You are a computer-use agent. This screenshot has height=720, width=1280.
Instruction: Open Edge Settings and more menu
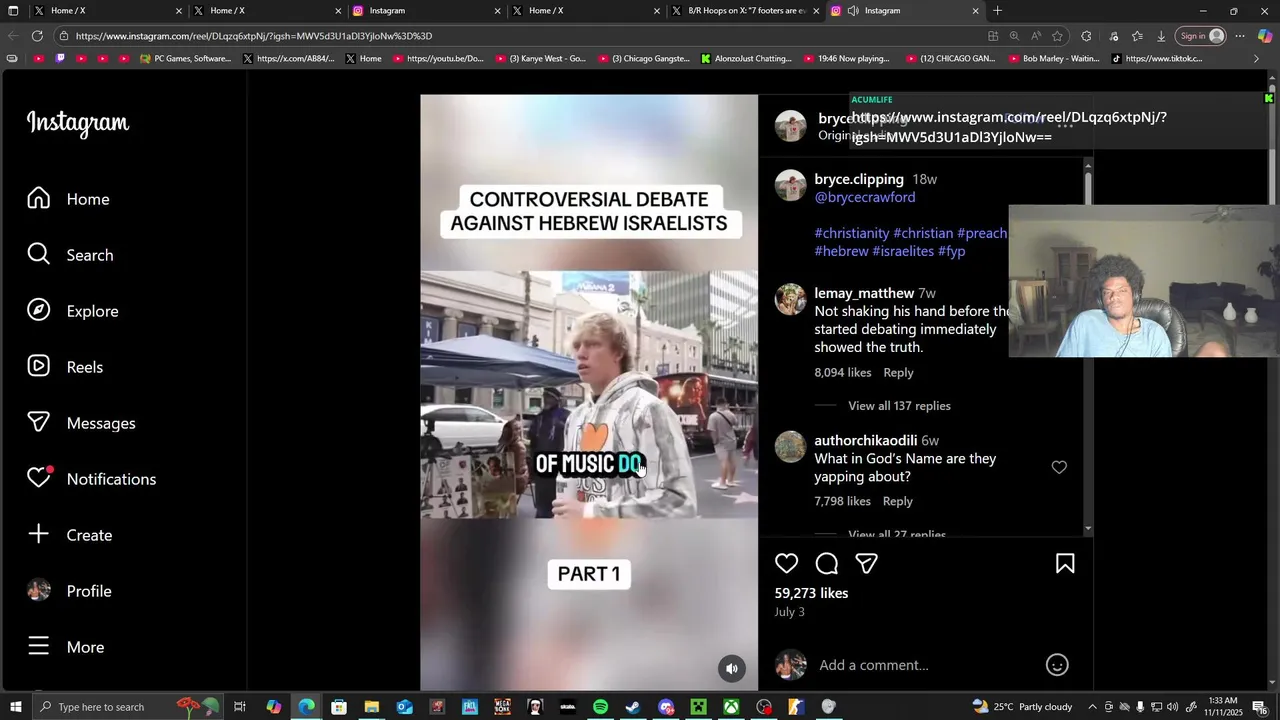(x=1240, y=36)
